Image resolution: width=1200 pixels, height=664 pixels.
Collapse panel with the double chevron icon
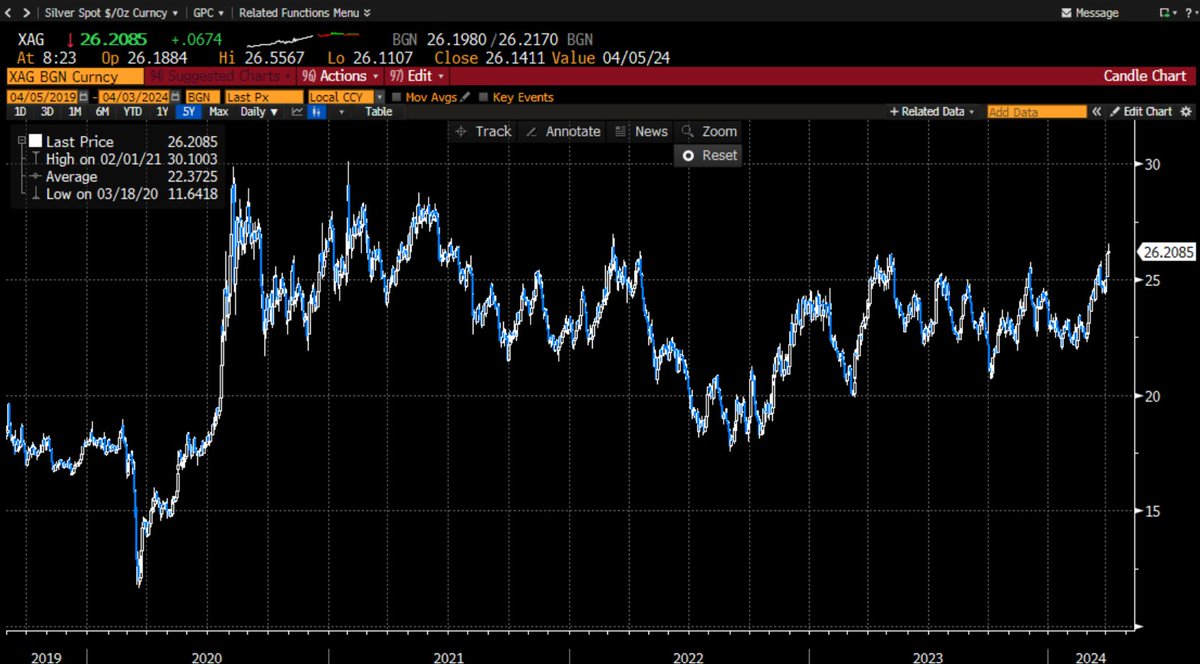coord(1098,112)
